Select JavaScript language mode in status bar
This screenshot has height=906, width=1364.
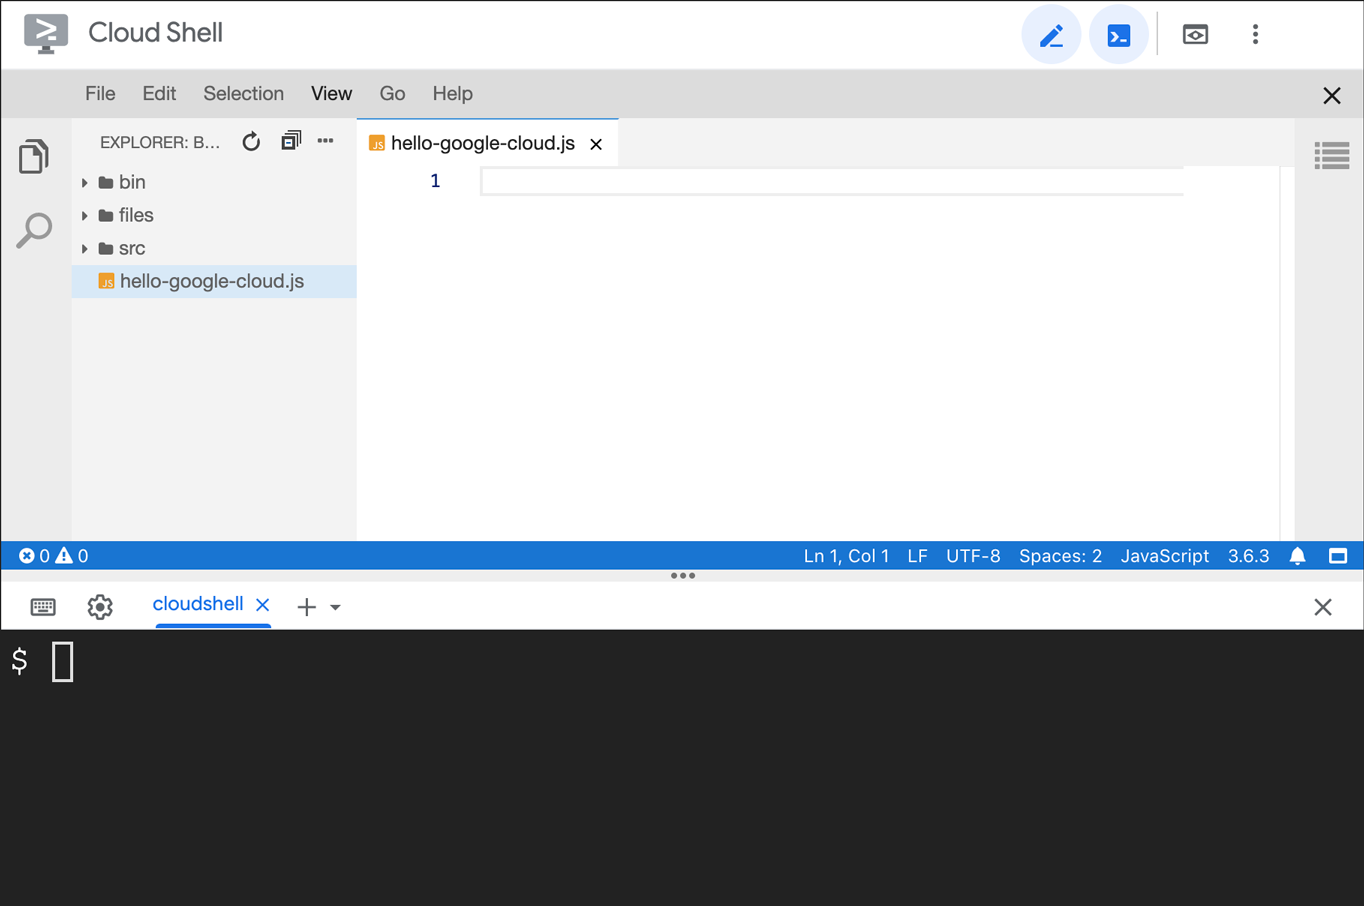click(x=1164, y=556)
